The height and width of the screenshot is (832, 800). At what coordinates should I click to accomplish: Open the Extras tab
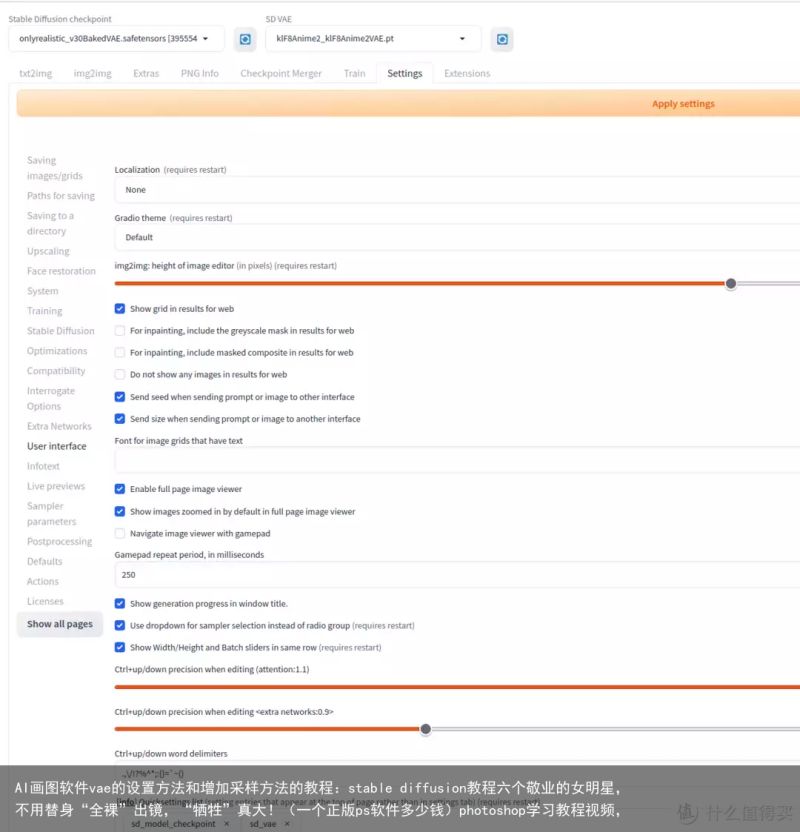point(146,73)
